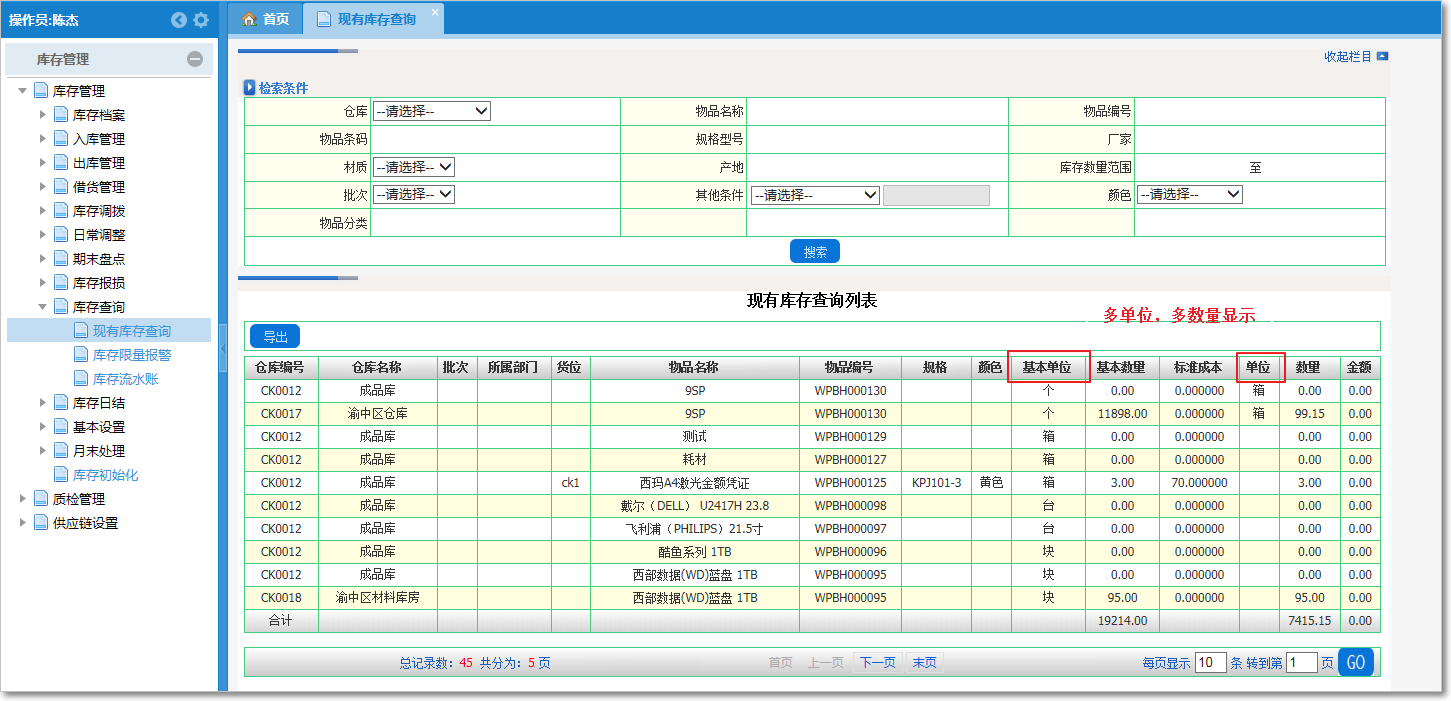Image resolution: width=1451 pixels, height=701 pixels.
Task: Close the 现有库存查询 tab
Action: click(435, 12)
